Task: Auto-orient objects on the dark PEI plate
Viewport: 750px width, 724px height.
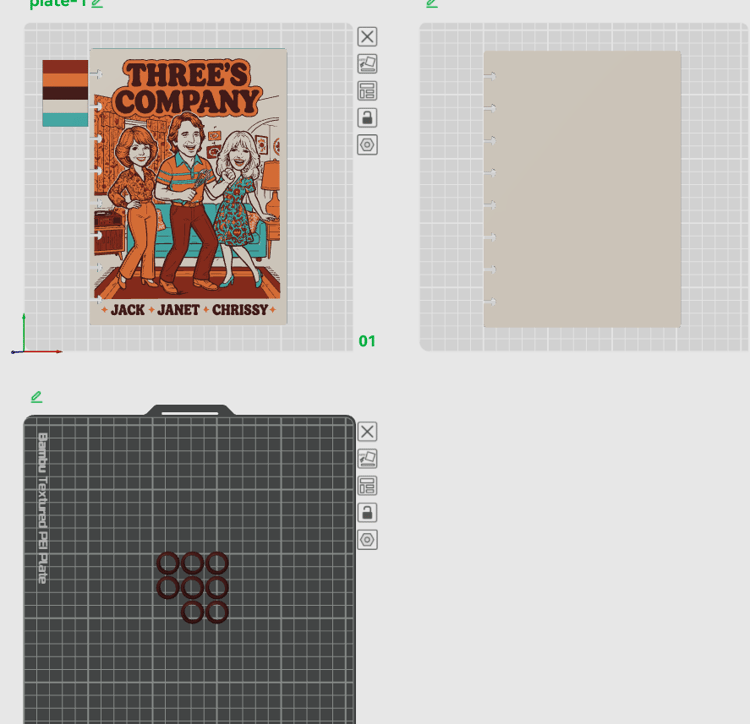Action: click(x=367, y=459)
